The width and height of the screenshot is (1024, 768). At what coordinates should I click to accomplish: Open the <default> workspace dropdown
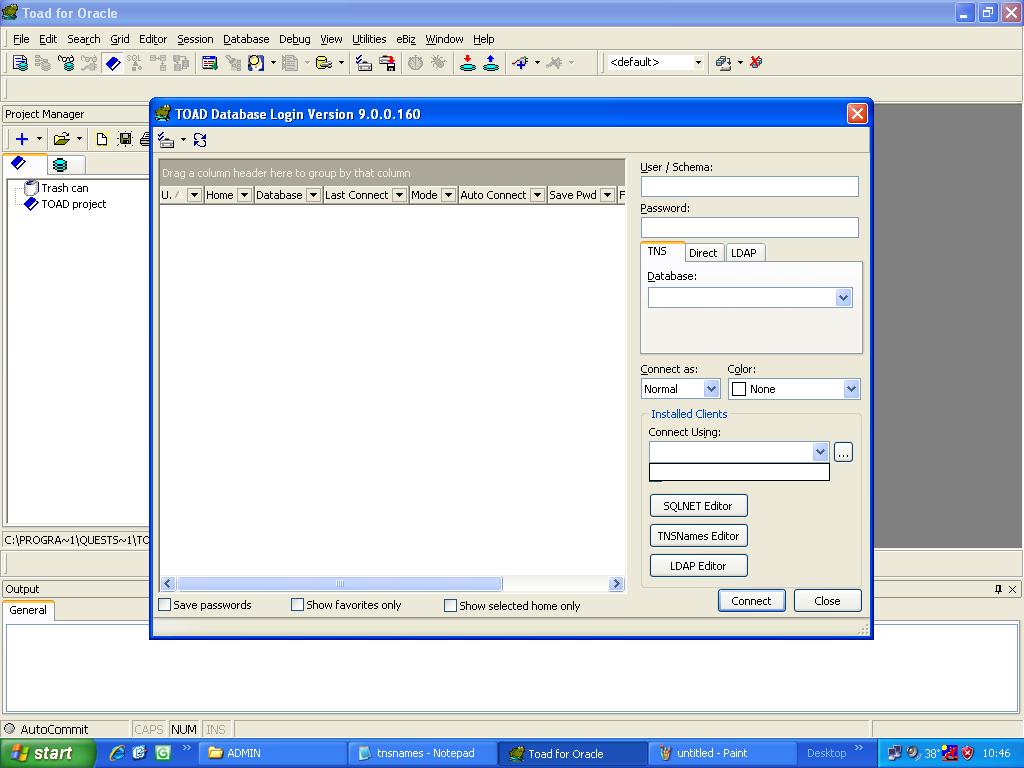pyautogui.click(x=698, y=63)
